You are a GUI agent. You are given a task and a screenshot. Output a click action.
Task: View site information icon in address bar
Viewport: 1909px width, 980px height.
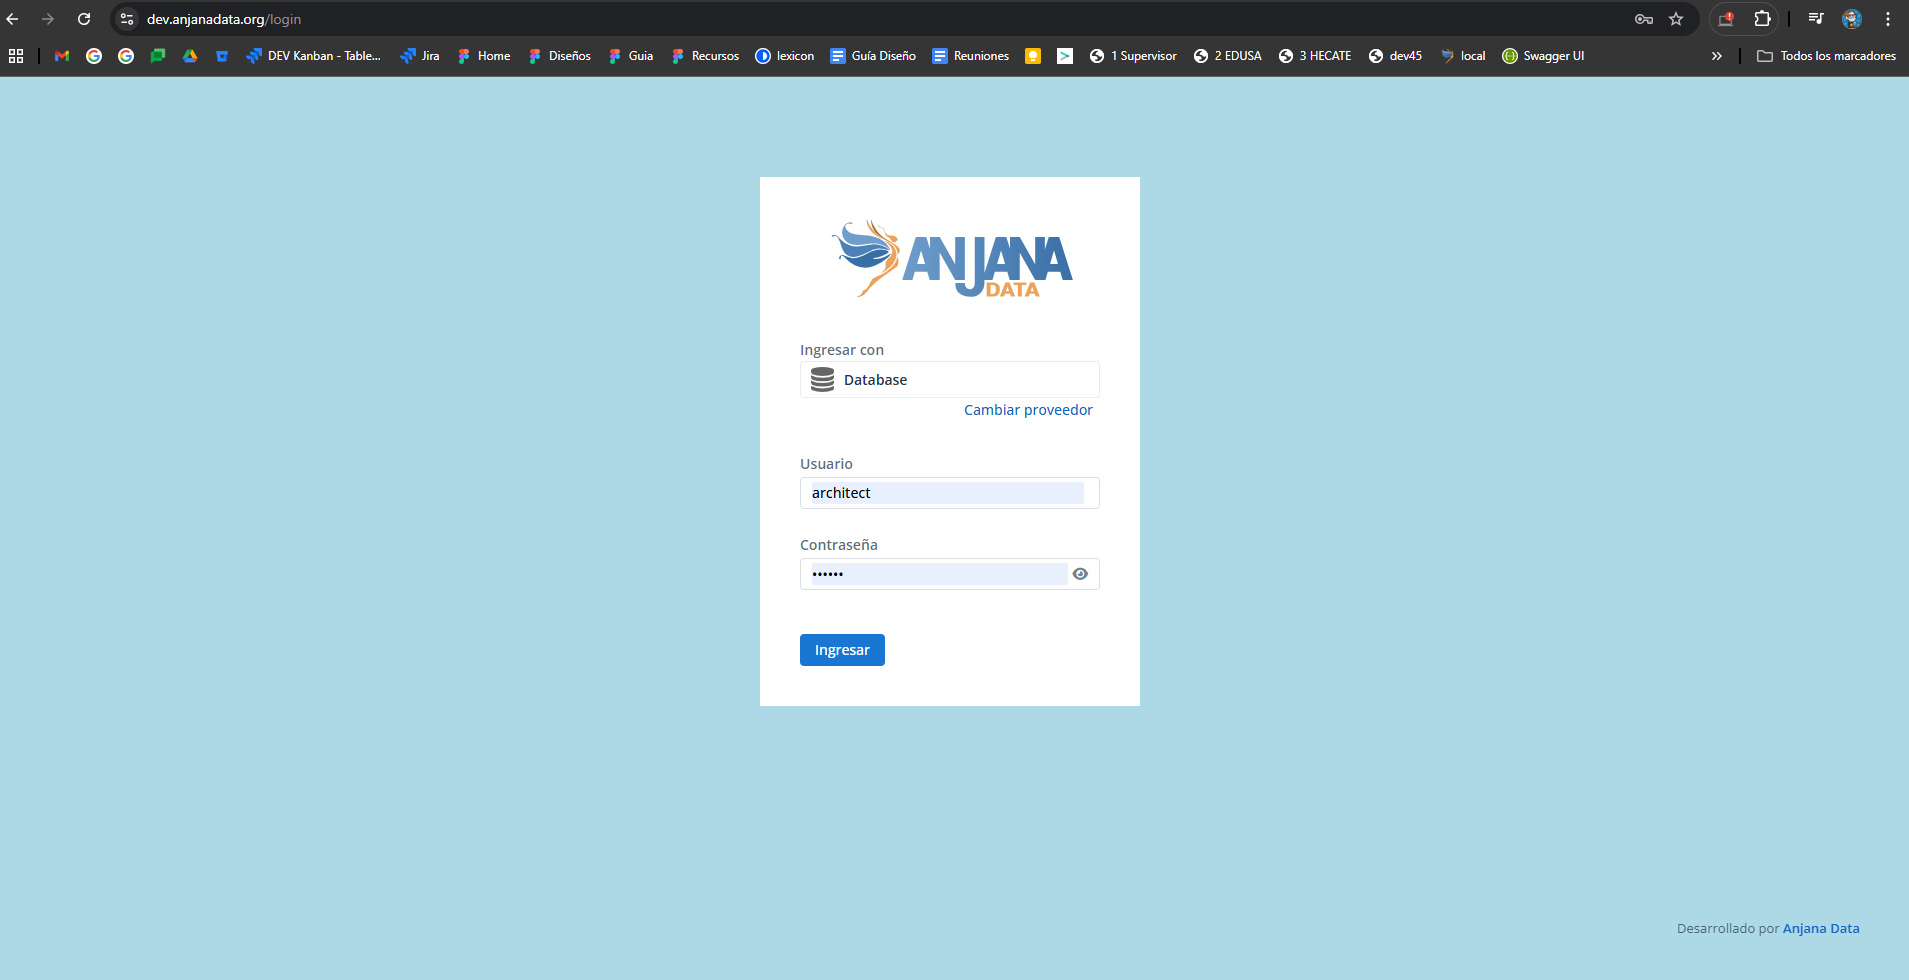click(127, 19)
